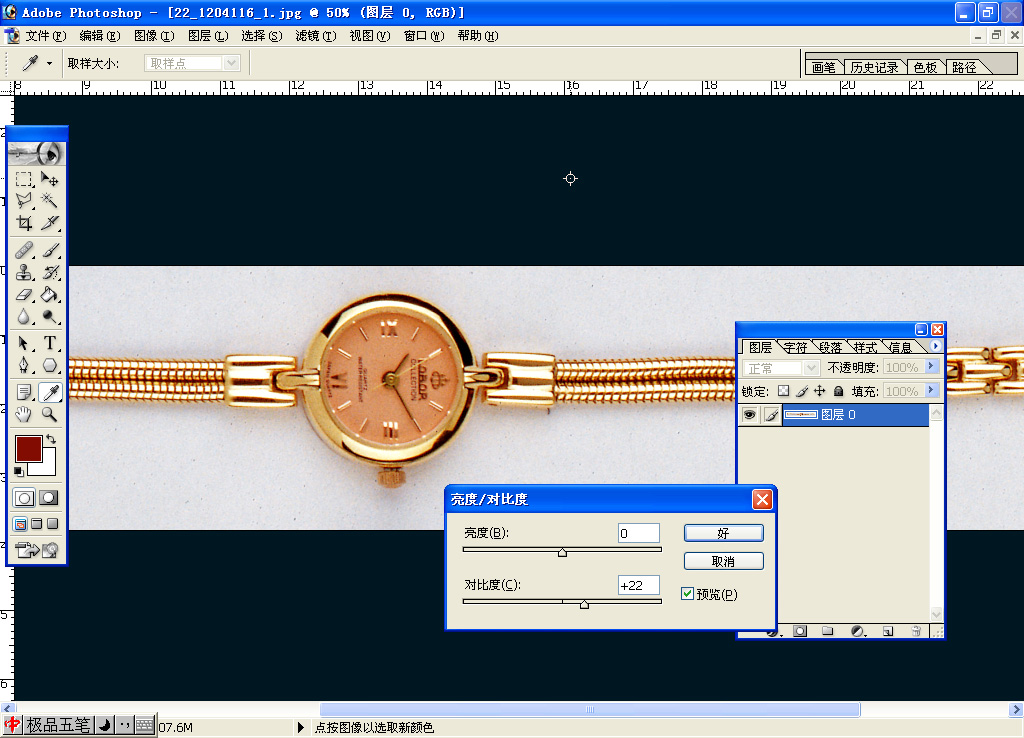Open blend mode 正常 dropdown
1024x738 pixels.
click(811, 368)
